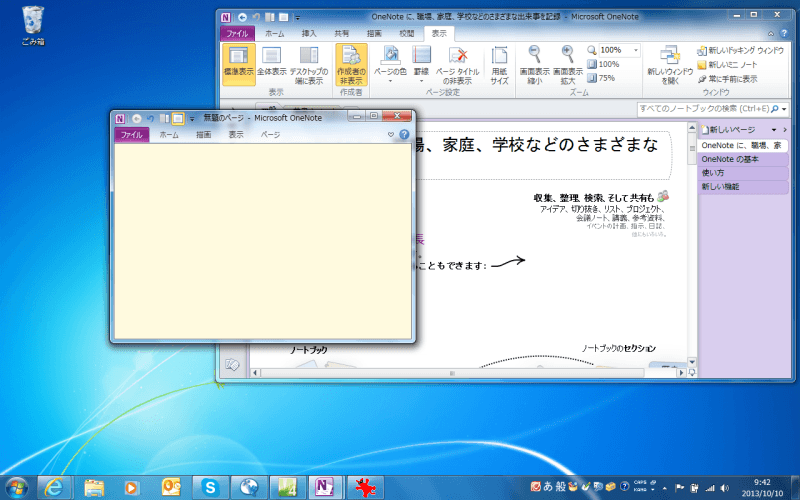Open ファイル tab in the side note window
The height and width of the screenshot is (500, 800).
(x=132, y=135)
